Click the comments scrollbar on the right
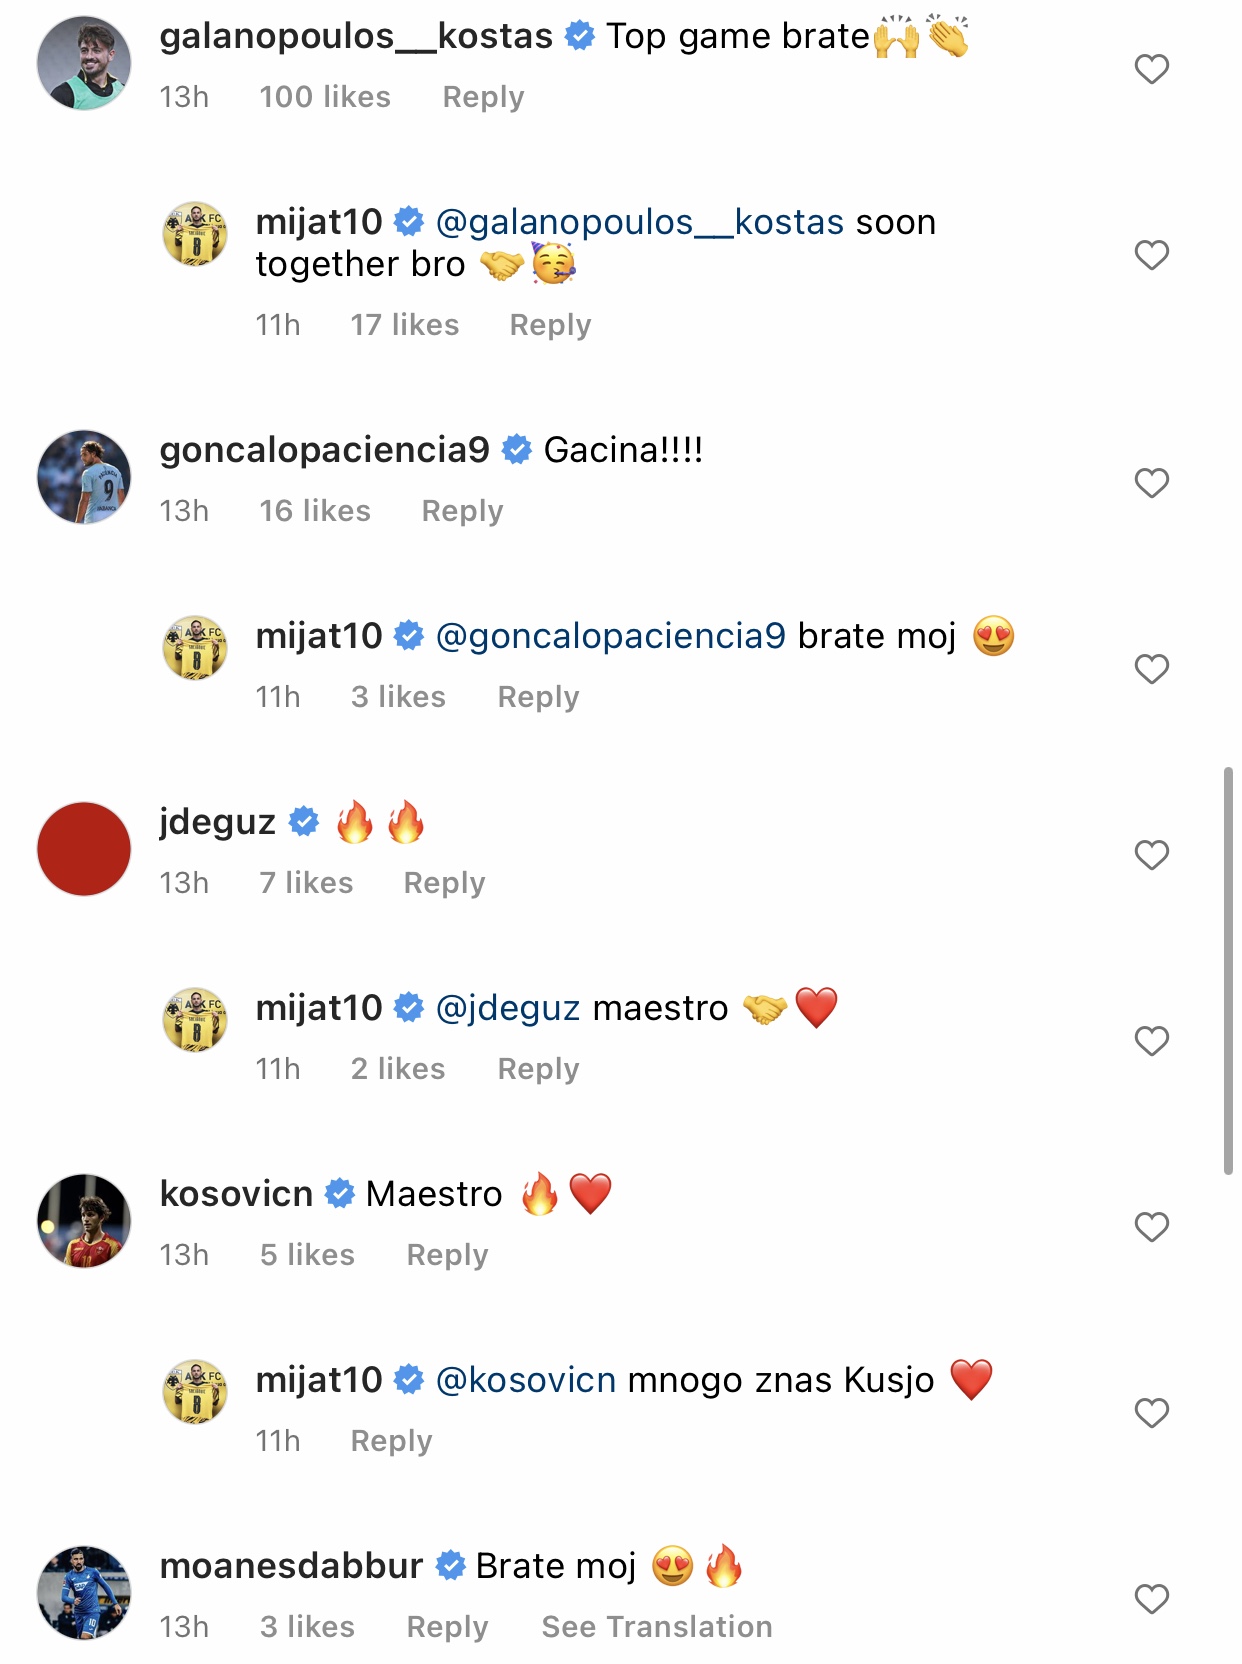The width and height of the screenshot is (1242, 1664). [1228, 970]
